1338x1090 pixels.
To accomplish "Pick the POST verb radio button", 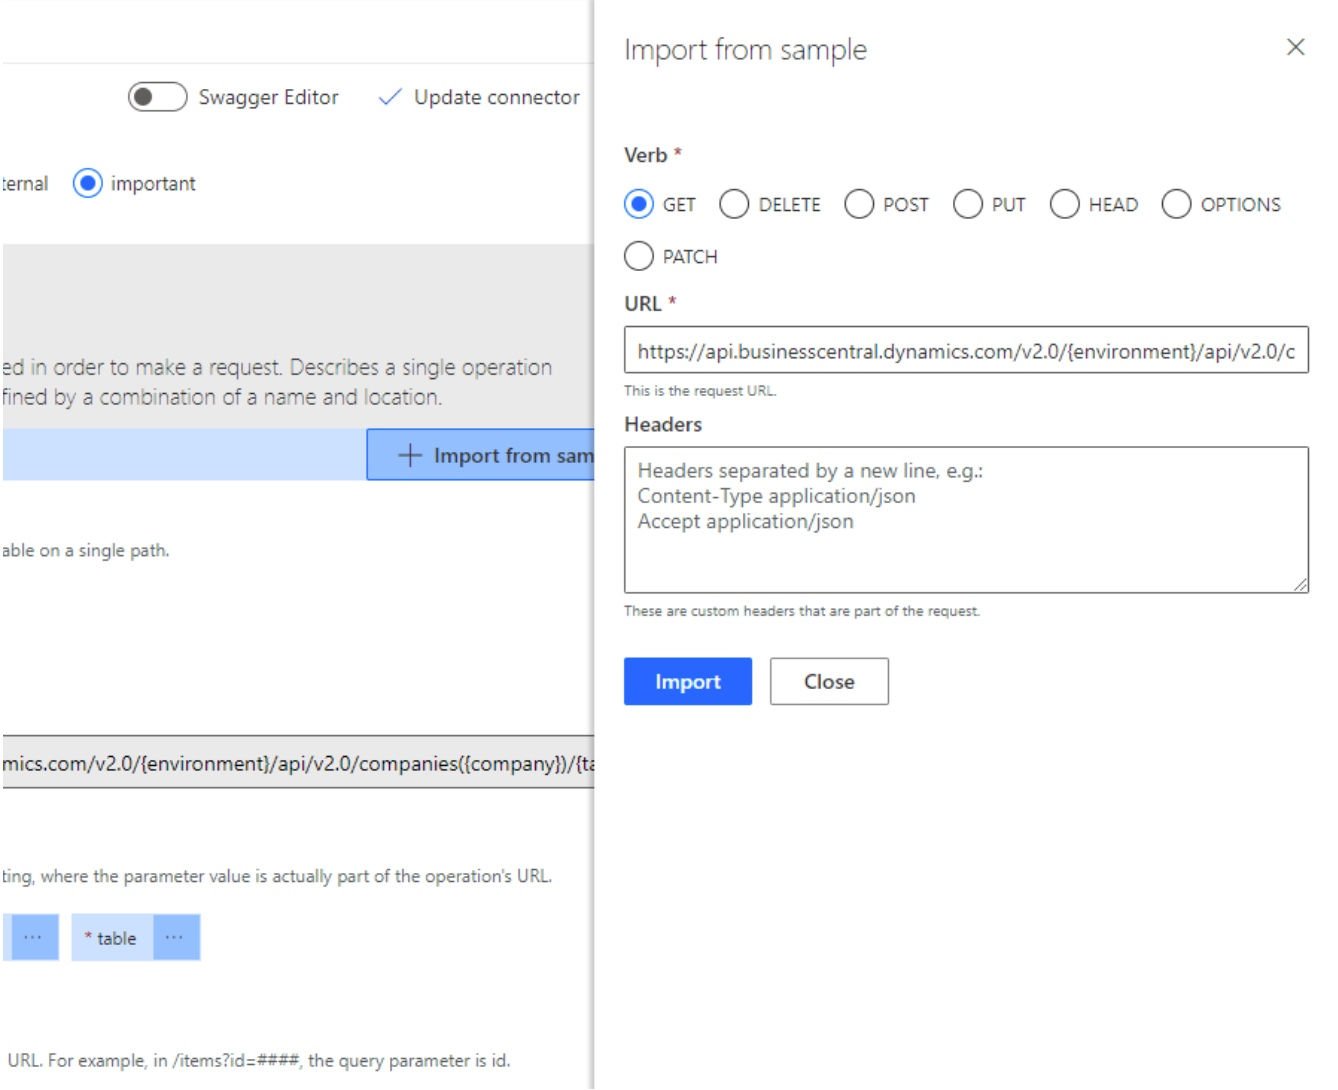I will 859,205.
